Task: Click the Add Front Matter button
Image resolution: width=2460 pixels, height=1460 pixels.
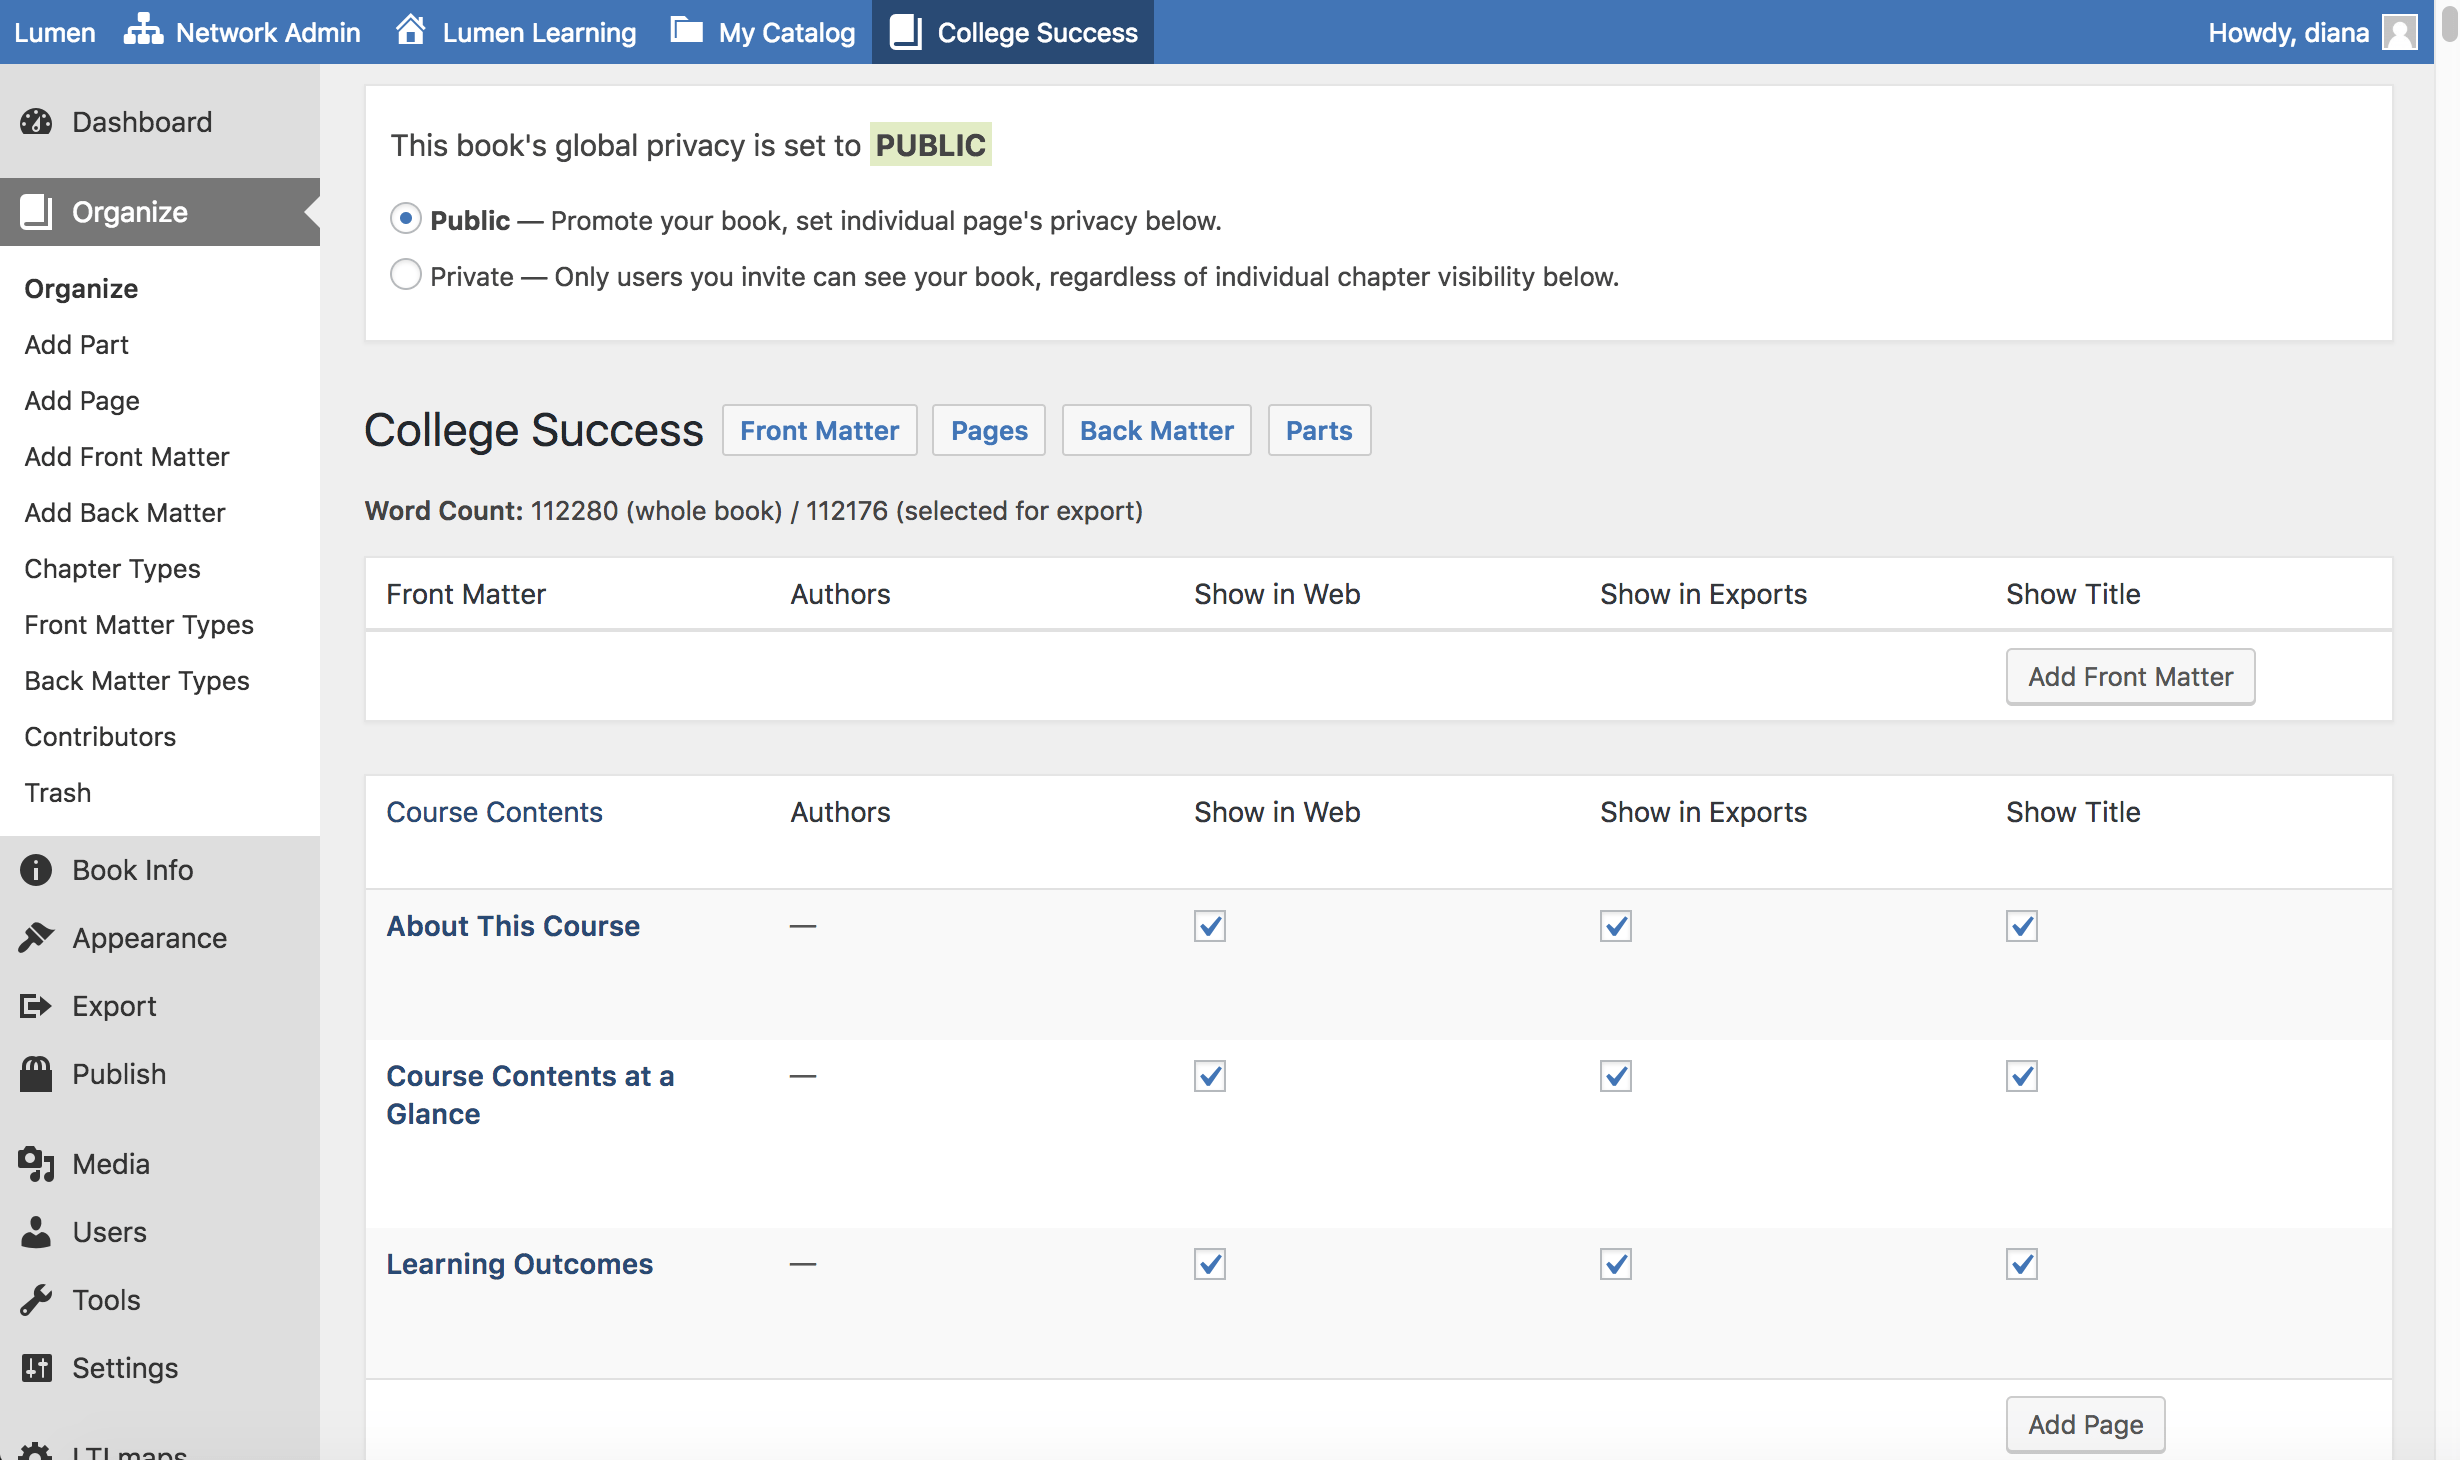Action: 2129,677
